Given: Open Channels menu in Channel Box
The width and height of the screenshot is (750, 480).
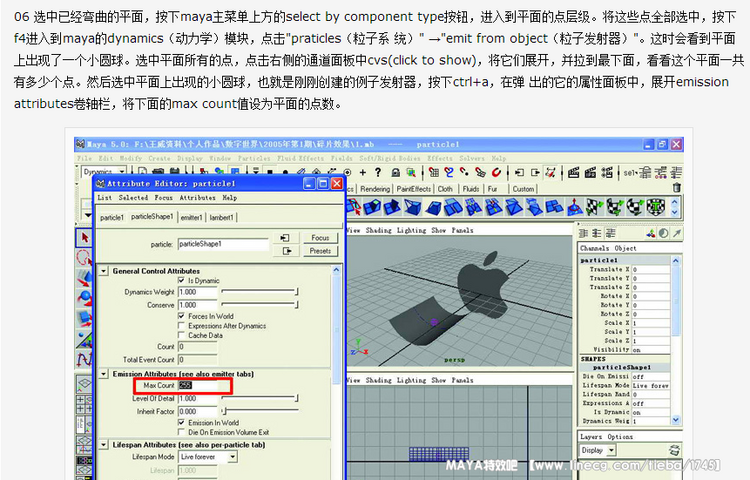Looking at the screenshot, I should point(595,248).
